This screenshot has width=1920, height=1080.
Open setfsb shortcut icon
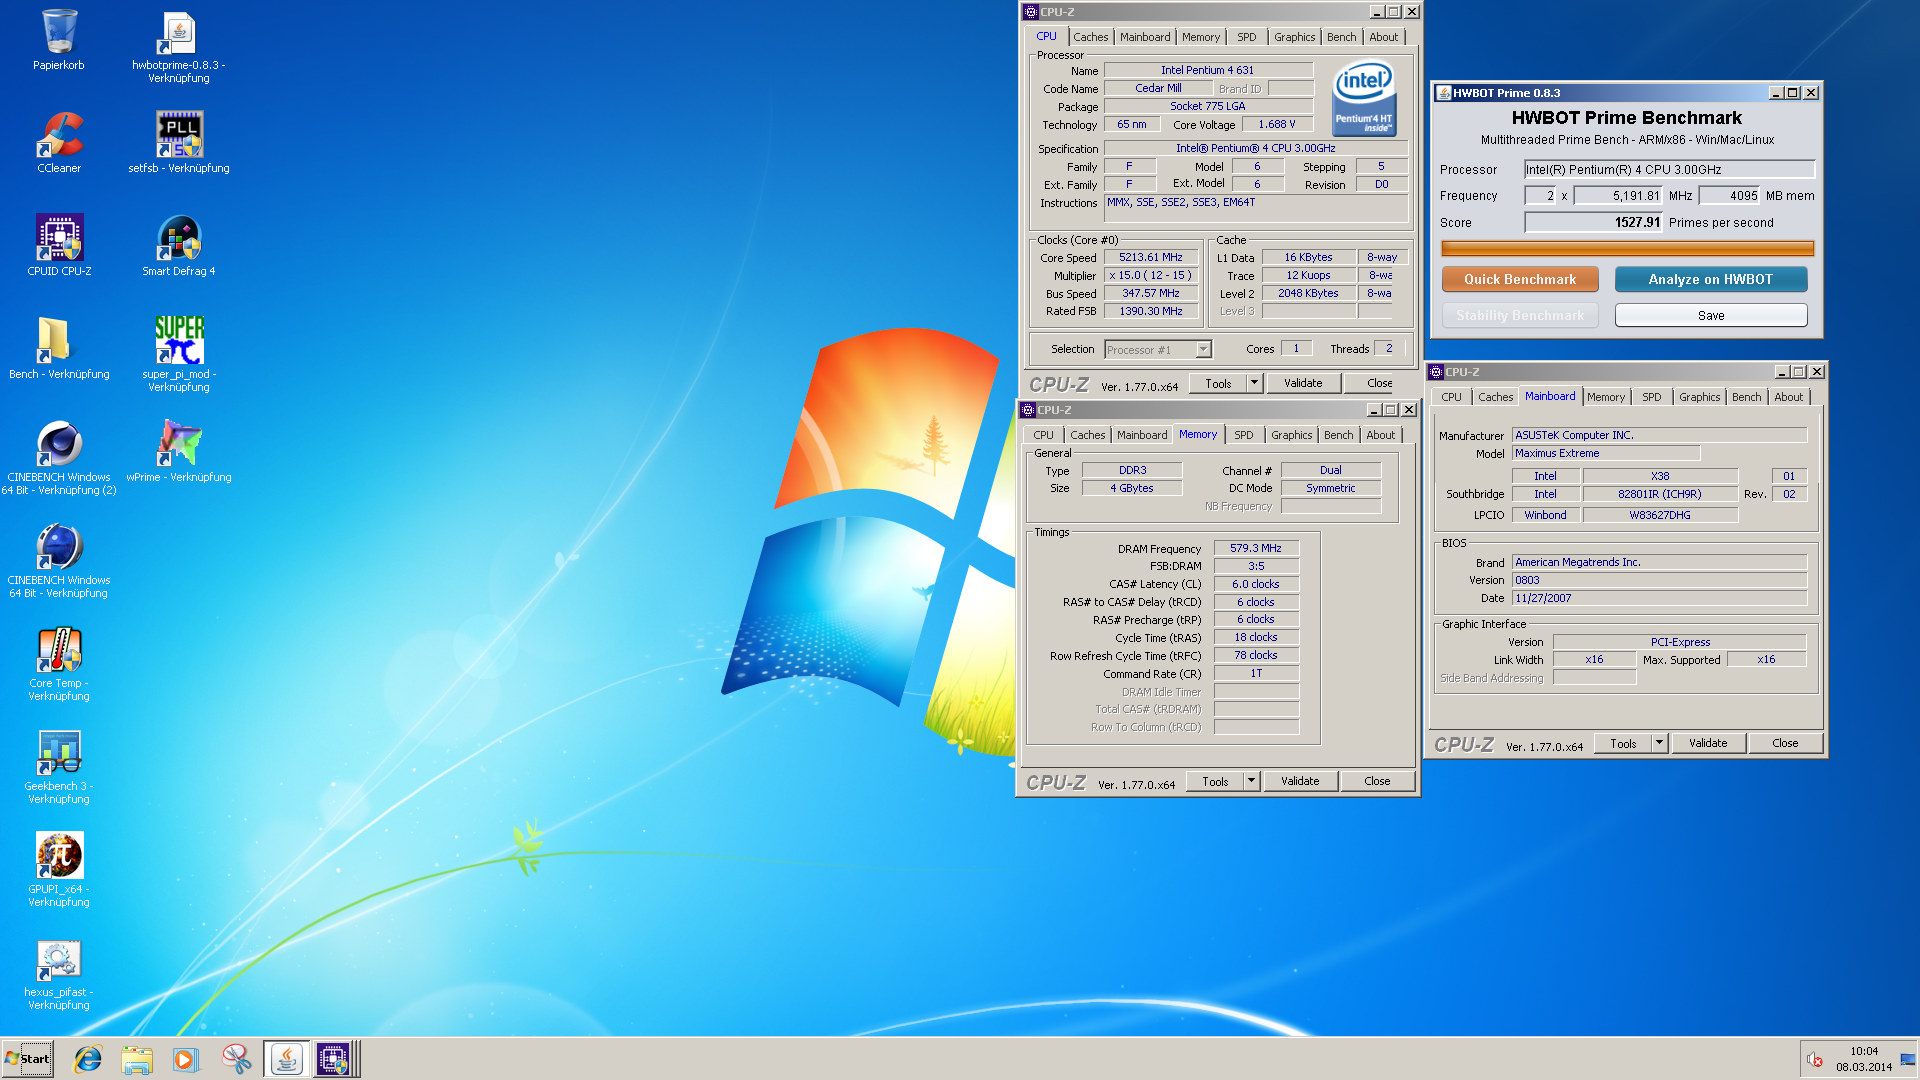(x=179, y=143)
